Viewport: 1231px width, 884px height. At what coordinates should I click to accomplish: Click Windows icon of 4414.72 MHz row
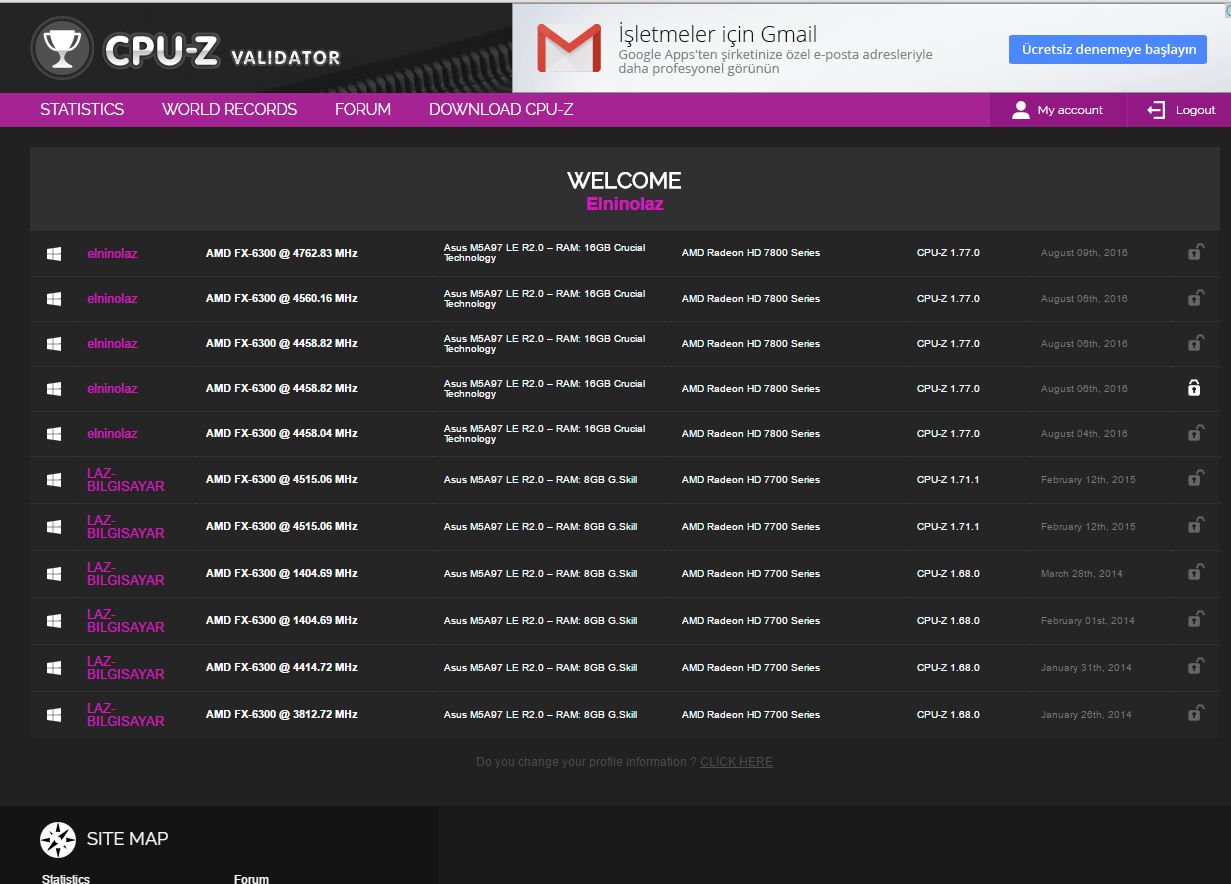coord(54,668)
